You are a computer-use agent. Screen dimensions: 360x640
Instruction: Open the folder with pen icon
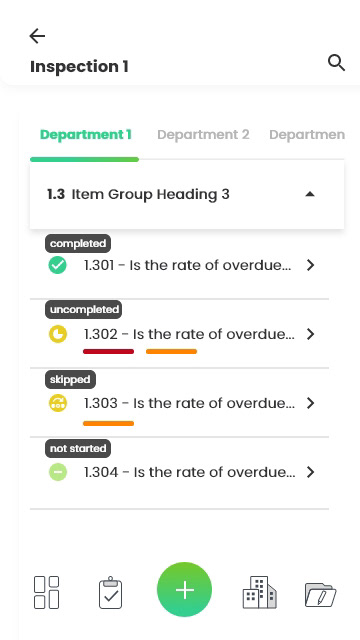pyautogui.click(x=320, y=595)
